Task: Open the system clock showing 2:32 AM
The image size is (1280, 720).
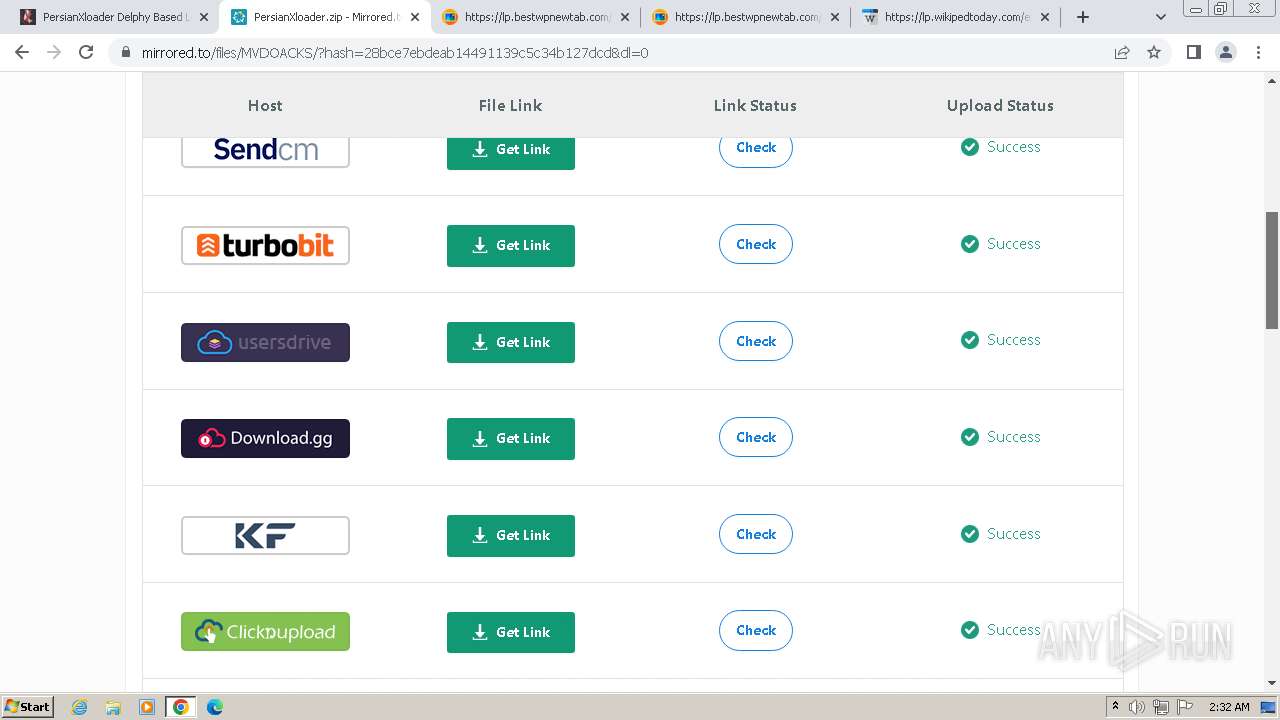Action: (x=1229, y=707)
